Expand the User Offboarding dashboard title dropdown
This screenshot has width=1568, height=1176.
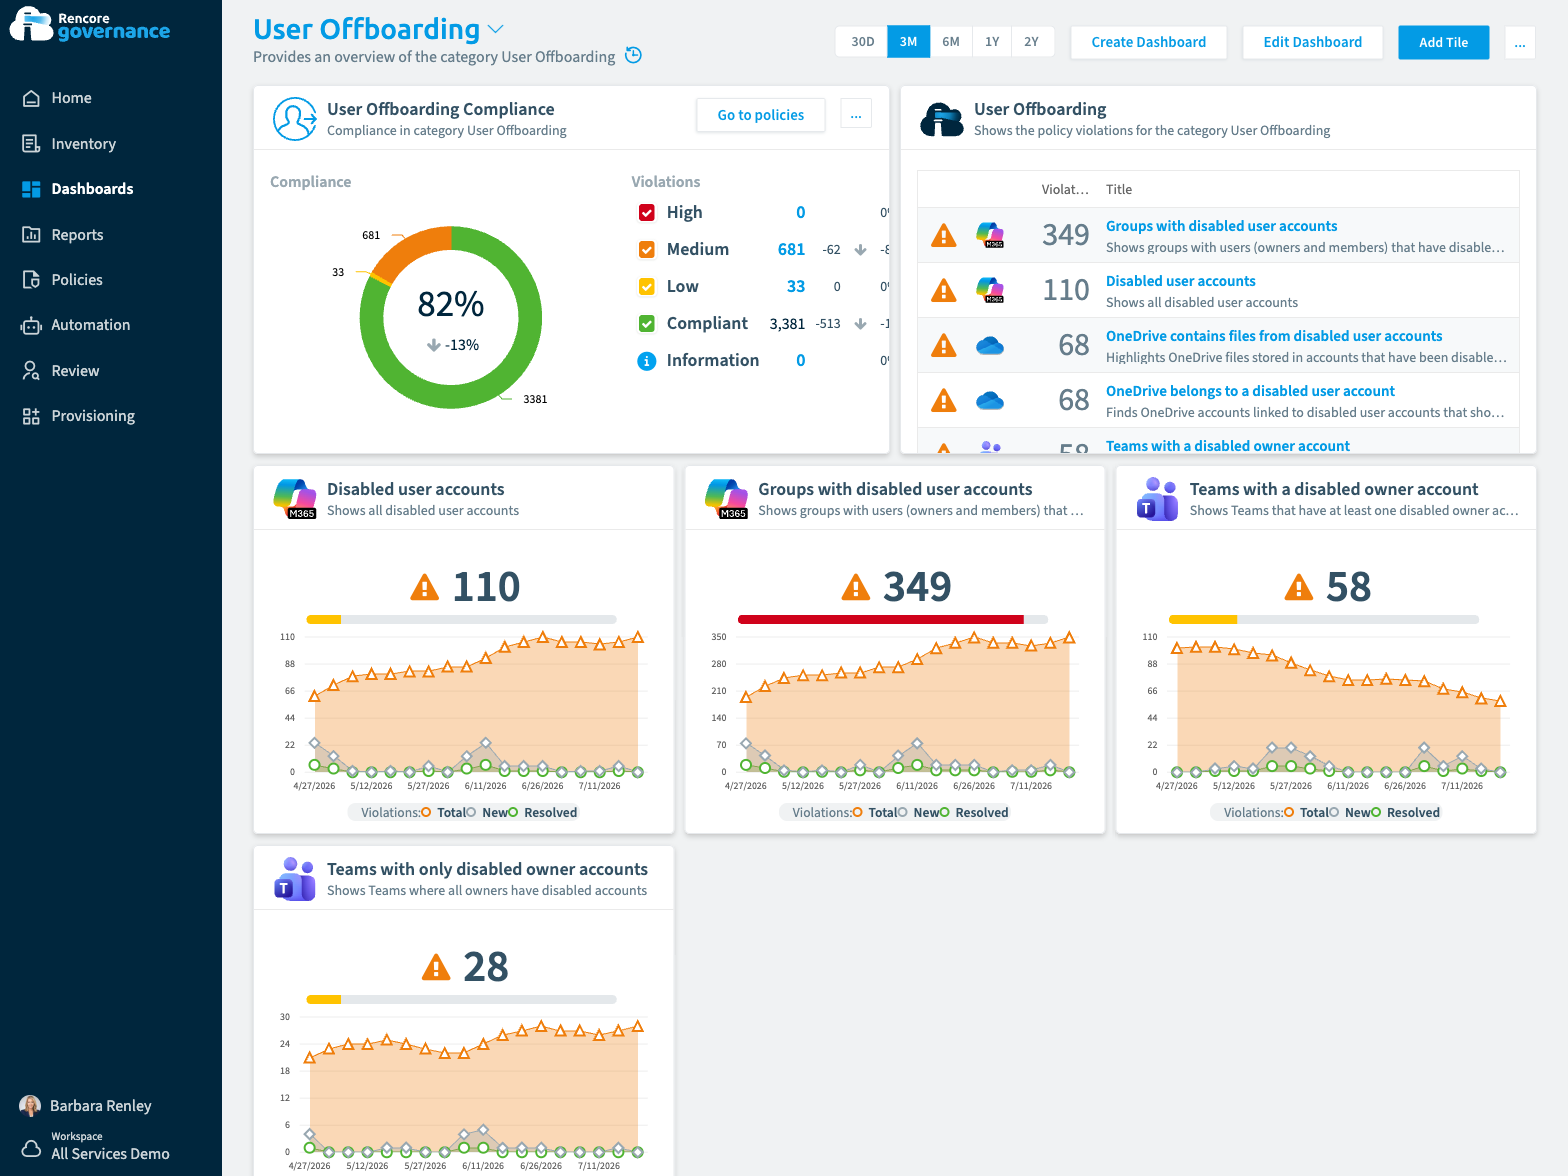tap(495, 30)
